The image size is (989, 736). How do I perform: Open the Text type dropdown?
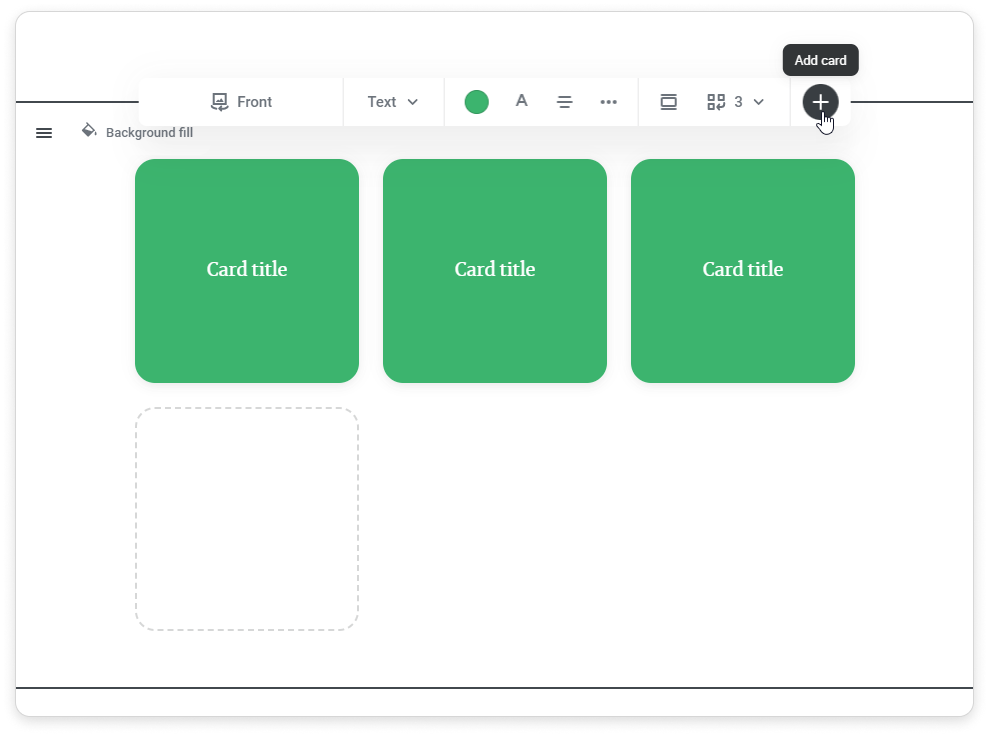[x=382, y=102]
